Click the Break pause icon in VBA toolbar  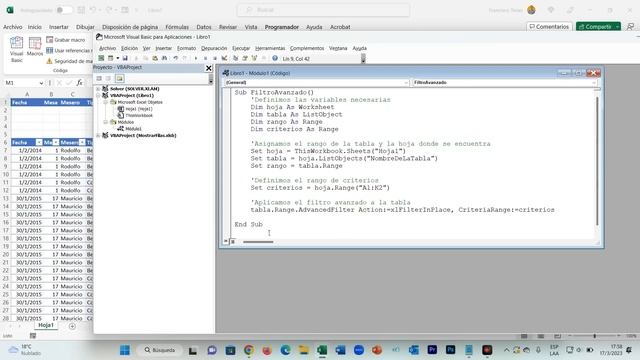[x=205, y=58]
